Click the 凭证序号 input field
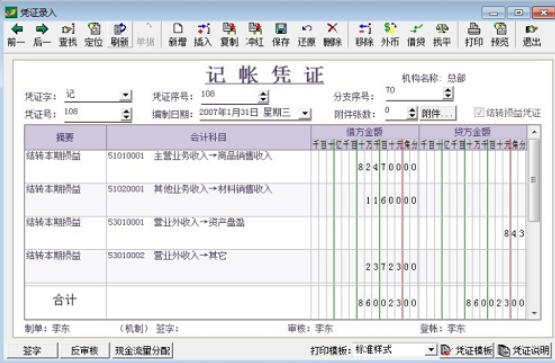 pyautogui.click(x=229, y=96)
